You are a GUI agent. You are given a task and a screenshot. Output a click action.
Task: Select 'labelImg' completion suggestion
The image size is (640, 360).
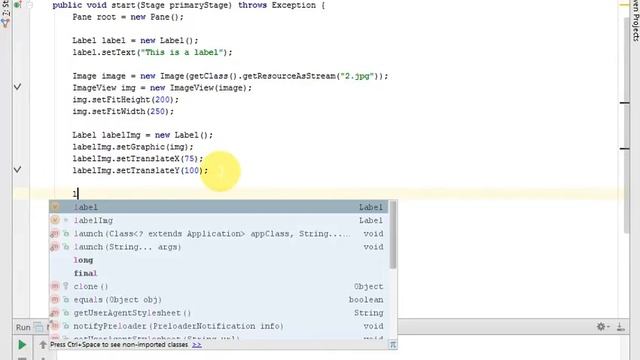[219, 220]
